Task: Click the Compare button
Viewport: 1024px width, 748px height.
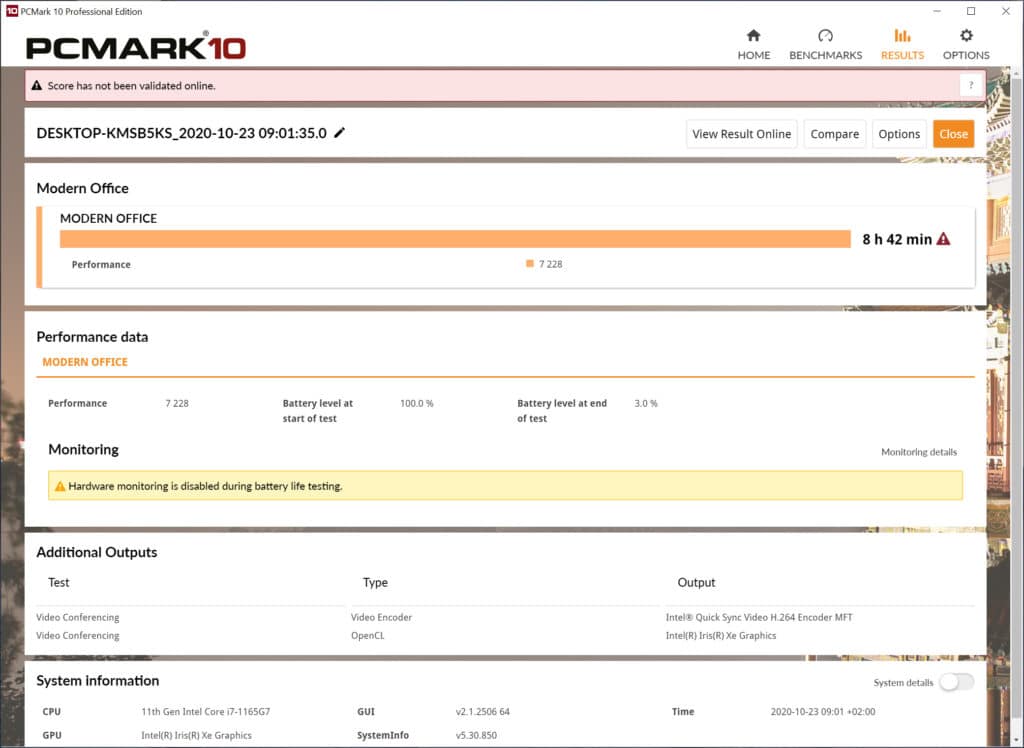Action: (x=835, y=134)
